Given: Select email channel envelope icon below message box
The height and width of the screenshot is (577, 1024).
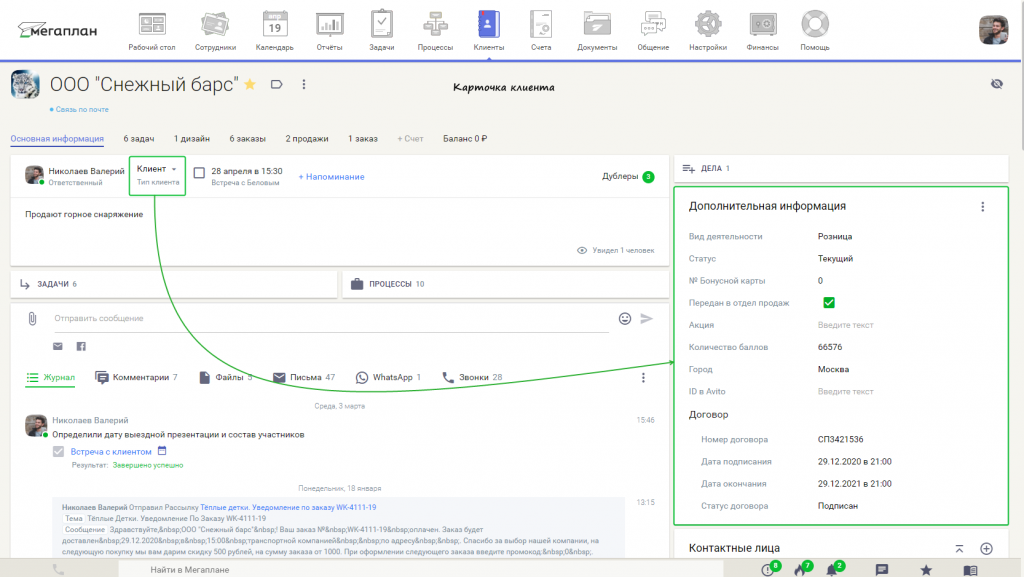Looking at the screenshot, I should (57, 346).
